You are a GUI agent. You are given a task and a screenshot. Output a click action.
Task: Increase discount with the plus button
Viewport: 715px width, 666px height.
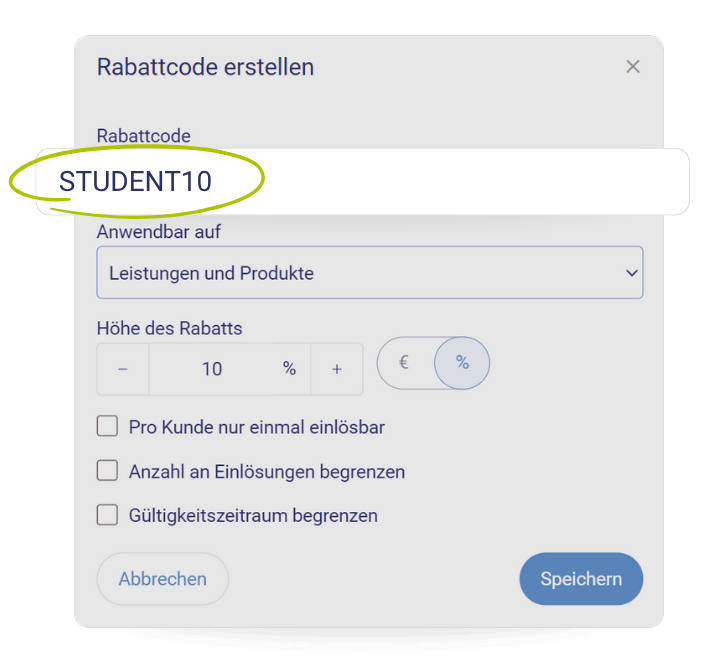click(x=337, y=369)
